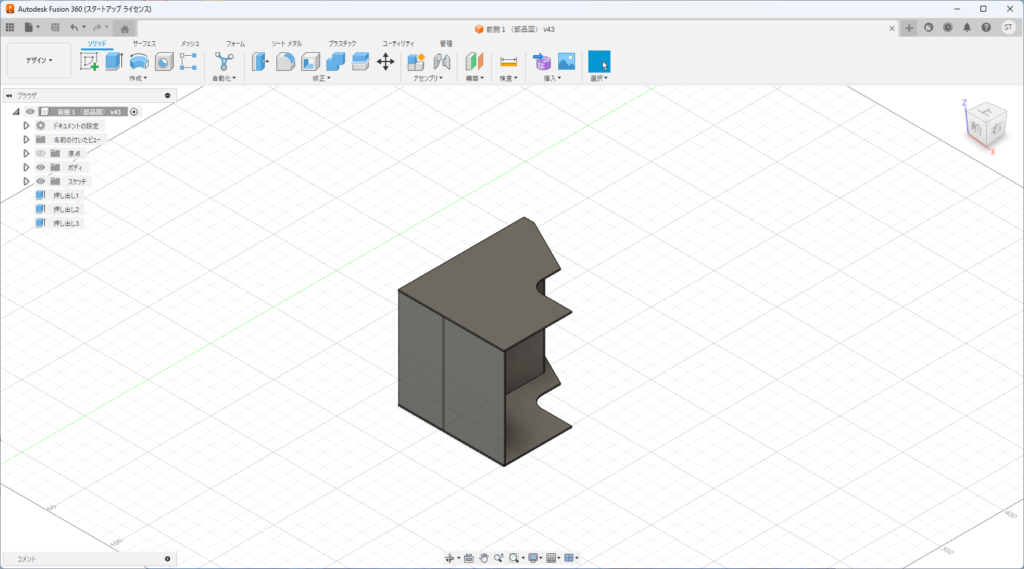Hide the スケッチ (Sketches) folder

point(40,182)
